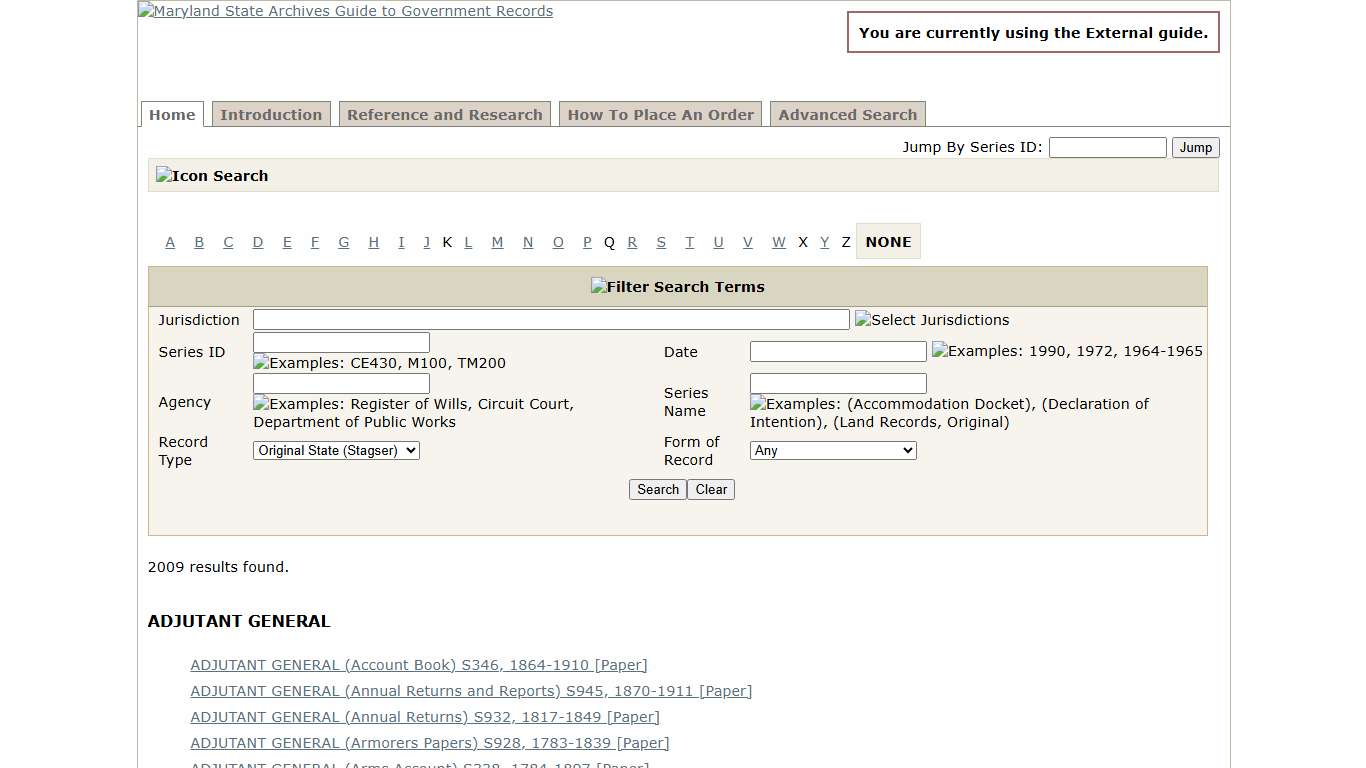This screenshot has height=768, width=1366.
Task: Switch to the Advanced Search tab
Action: pos(847,114)
